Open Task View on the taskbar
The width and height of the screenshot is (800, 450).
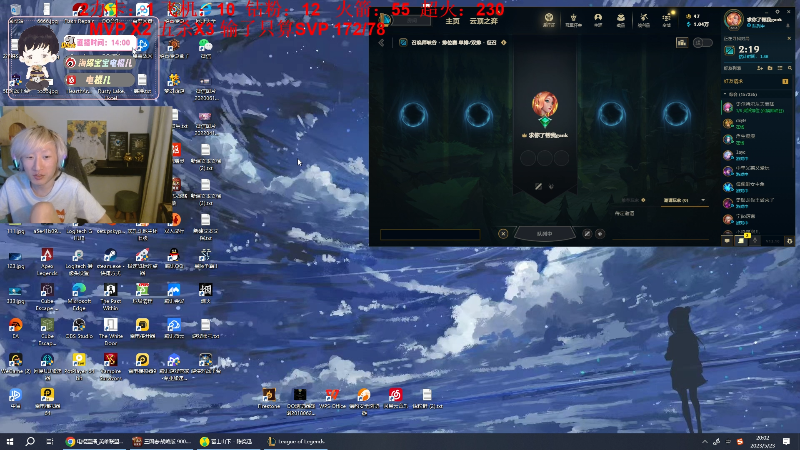coord(49,441)
